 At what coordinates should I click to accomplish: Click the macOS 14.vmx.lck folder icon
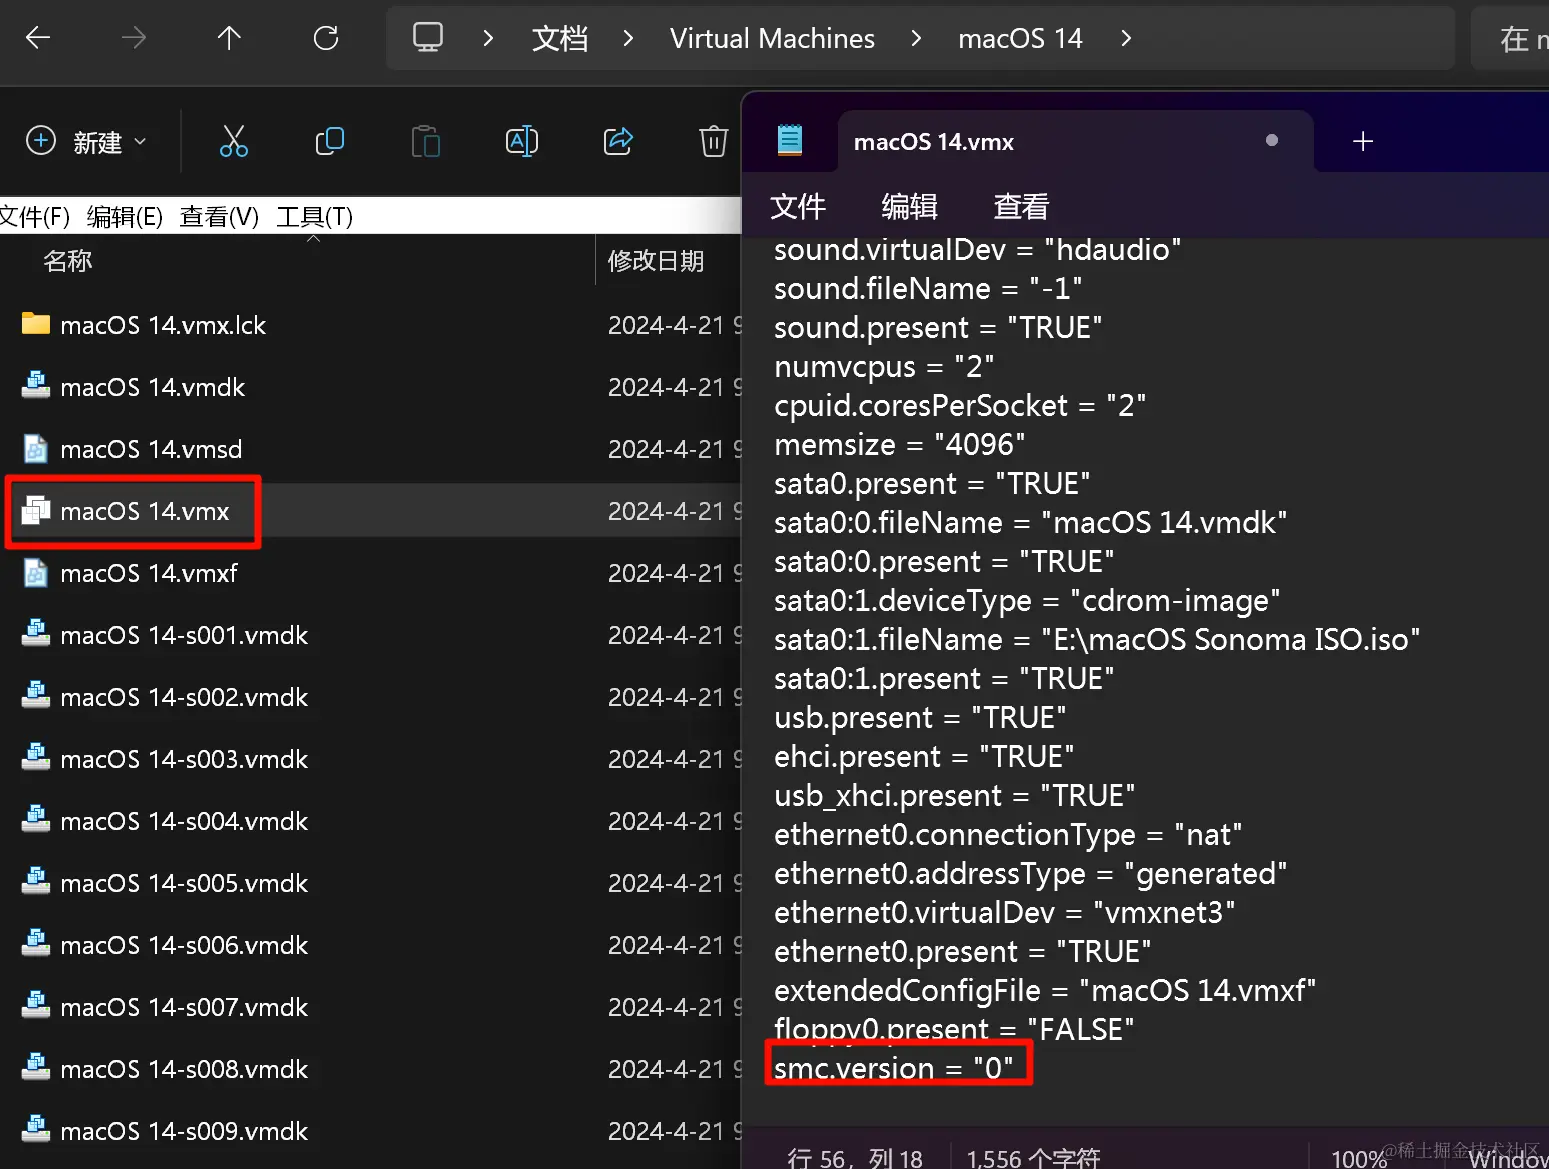[x=36, y=323]
